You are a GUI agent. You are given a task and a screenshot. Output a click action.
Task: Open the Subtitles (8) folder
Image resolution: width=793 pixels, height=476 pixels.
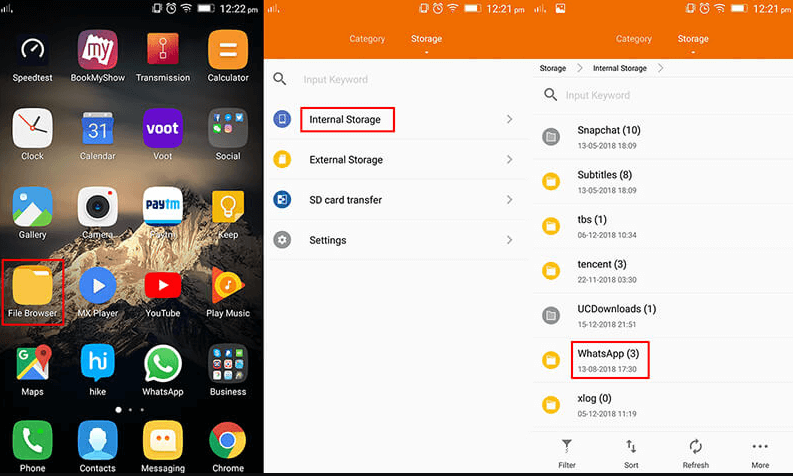[663, 182]
